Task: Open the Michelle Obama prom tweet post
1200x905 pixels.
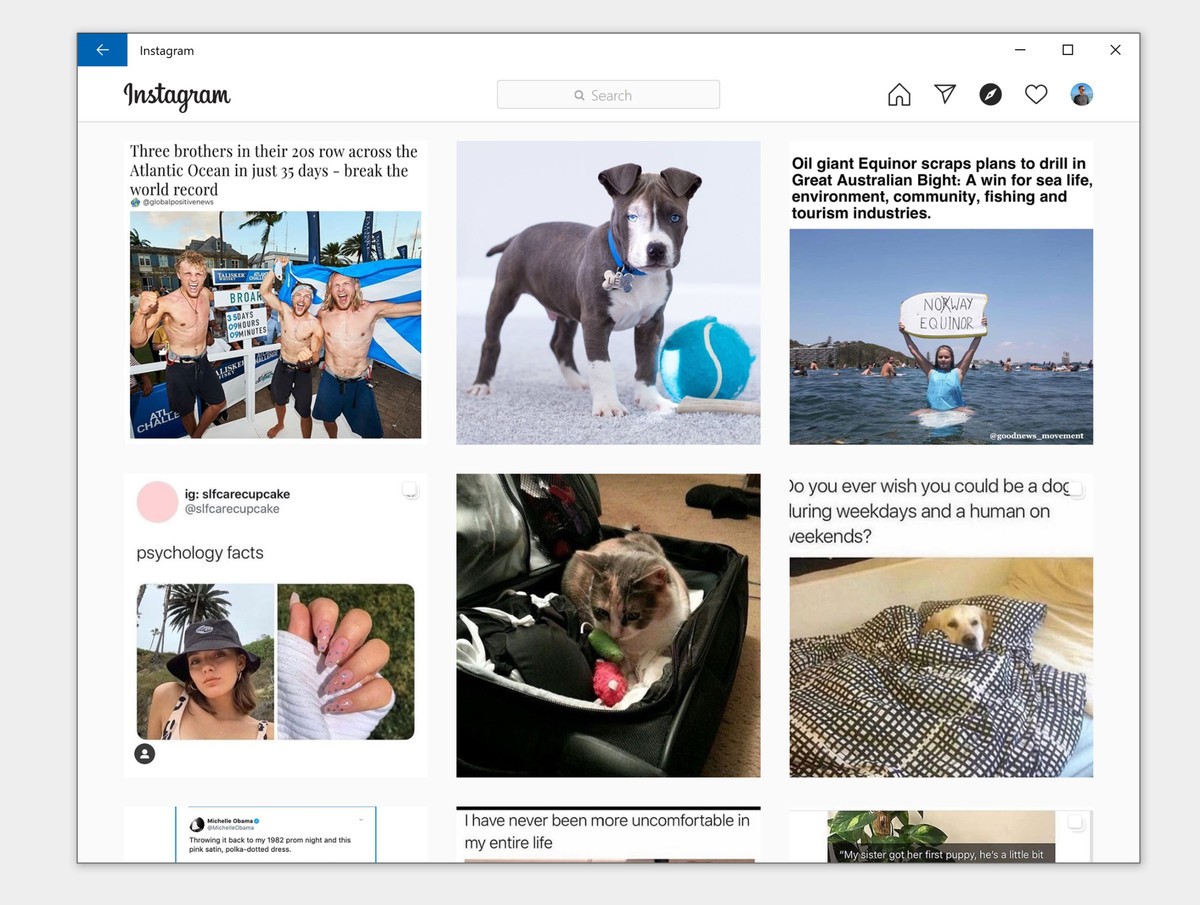Action: coord(276,834)
